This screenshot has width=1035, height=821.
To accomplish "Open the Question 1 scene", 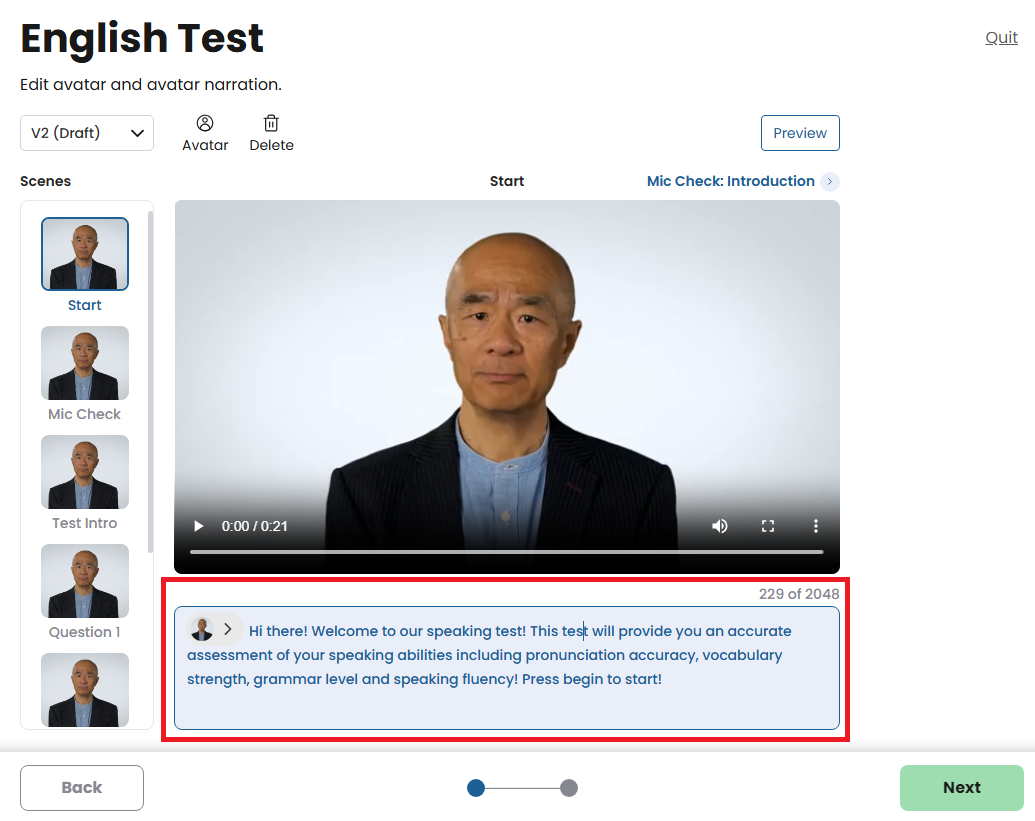I will (85, 581).
